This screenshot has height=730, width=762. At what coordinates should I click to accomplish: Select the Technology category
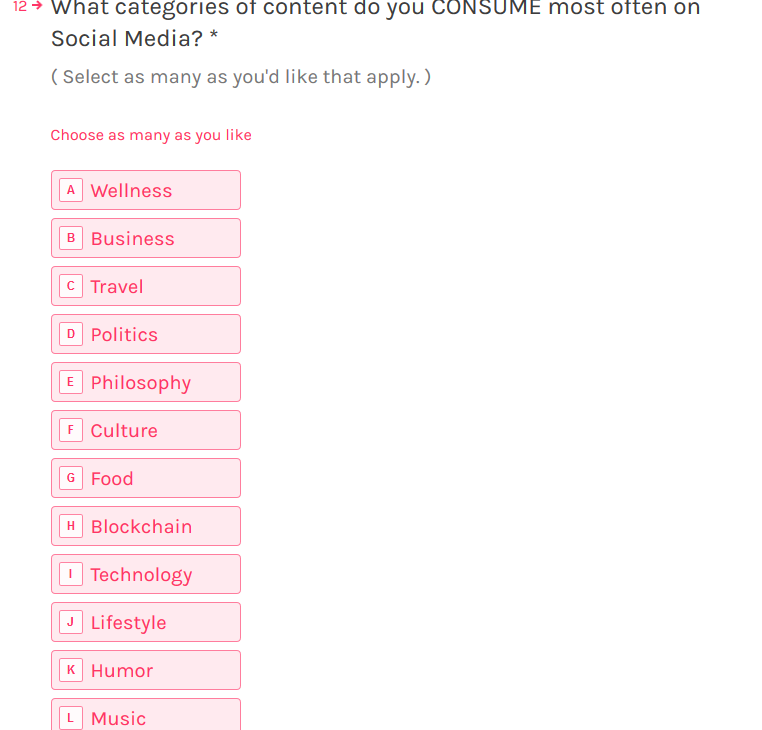(x=146, y=574)
